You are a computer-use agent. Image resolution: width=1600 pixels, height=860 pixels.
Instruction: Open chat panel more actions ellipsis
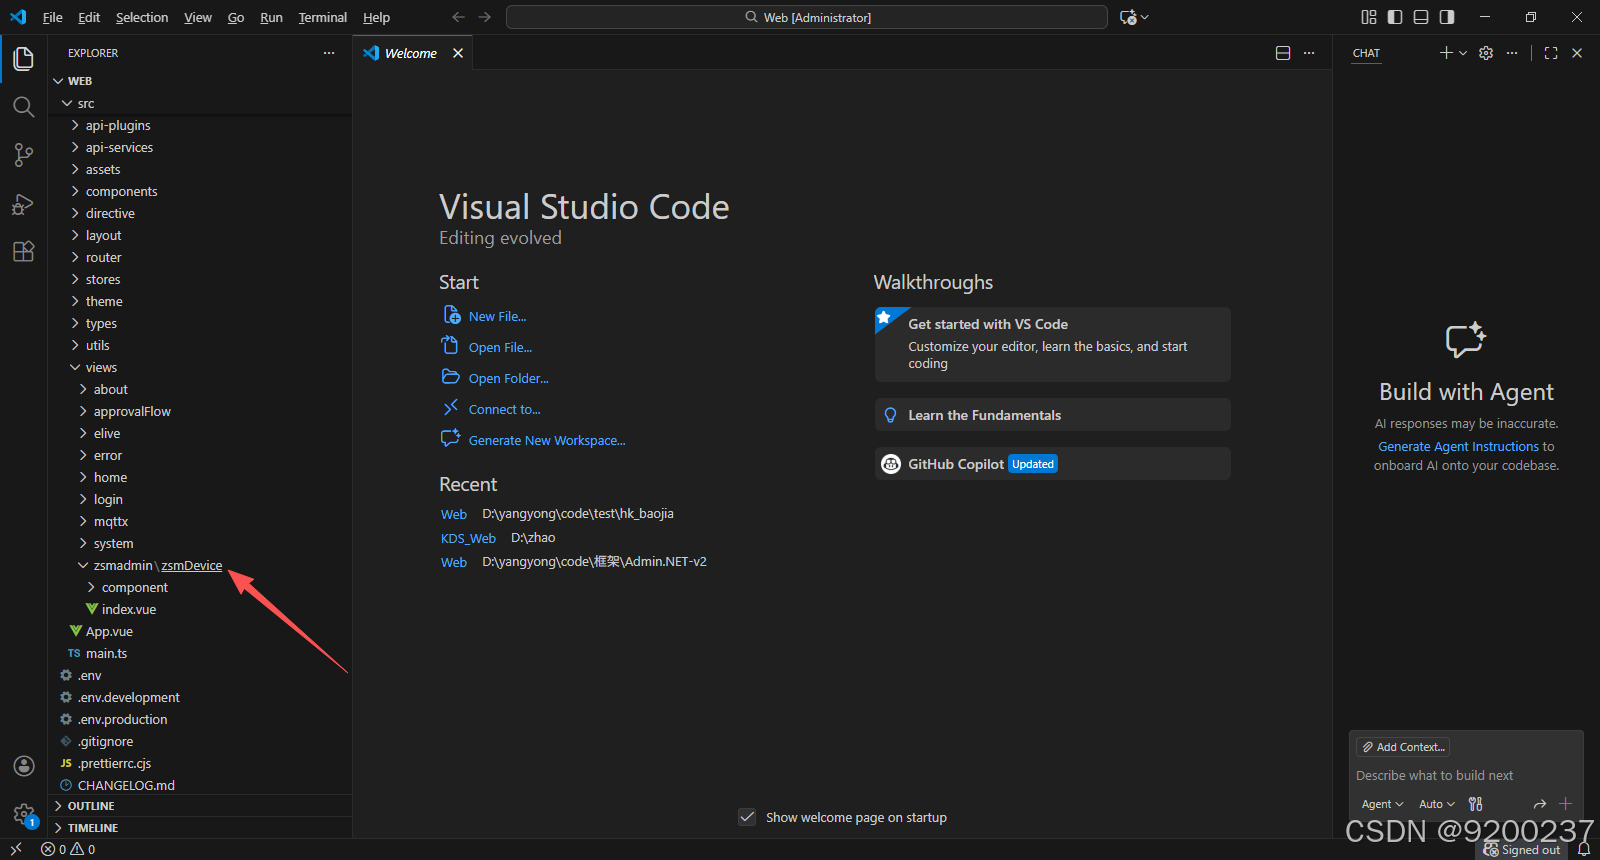pos(1512,53)
